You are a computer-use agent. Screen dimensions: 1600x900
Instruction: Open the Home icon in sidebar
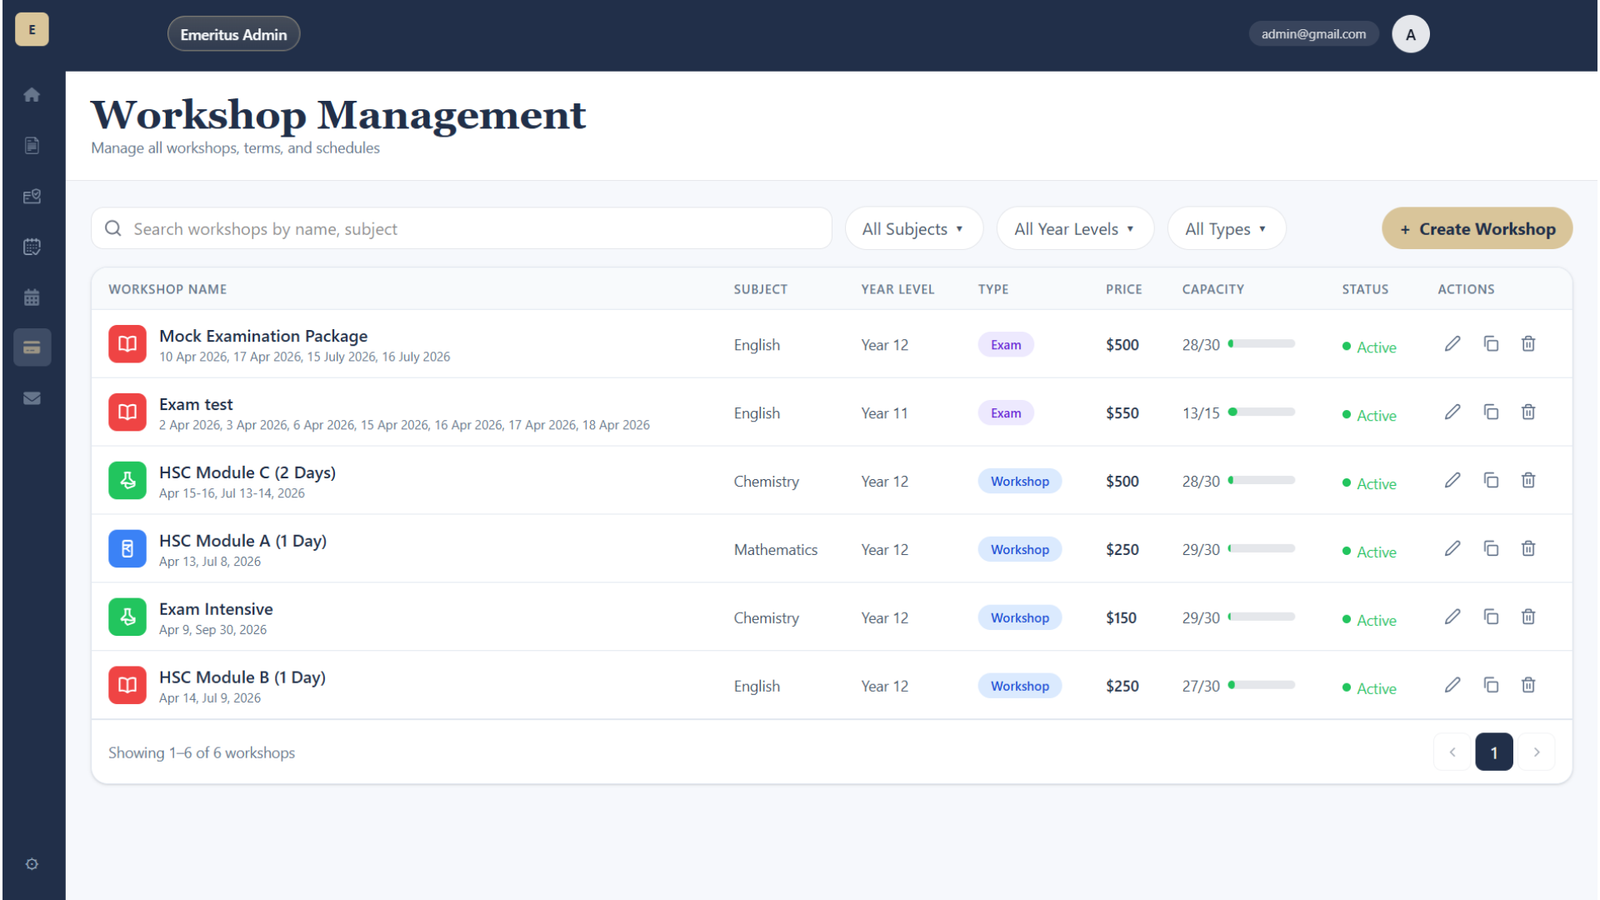pyautogui.click(x=32, y=95)
